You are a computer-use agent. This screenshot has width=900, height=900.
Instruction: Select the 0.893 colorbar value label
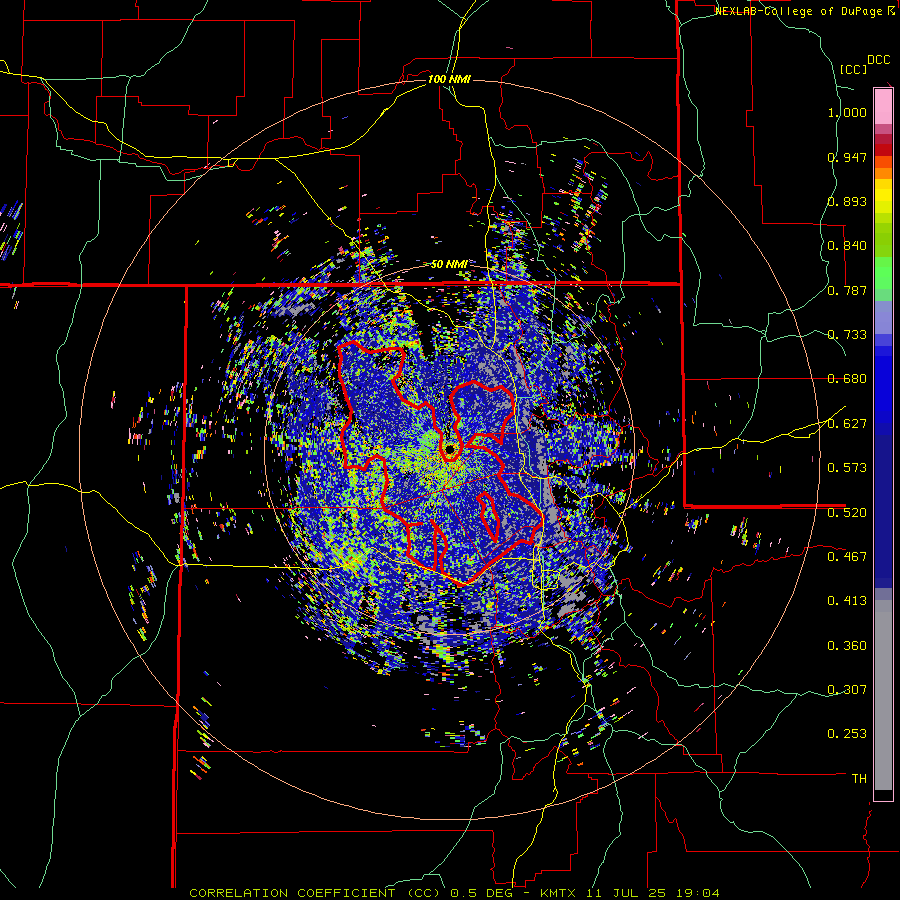[x=847, y=201]
